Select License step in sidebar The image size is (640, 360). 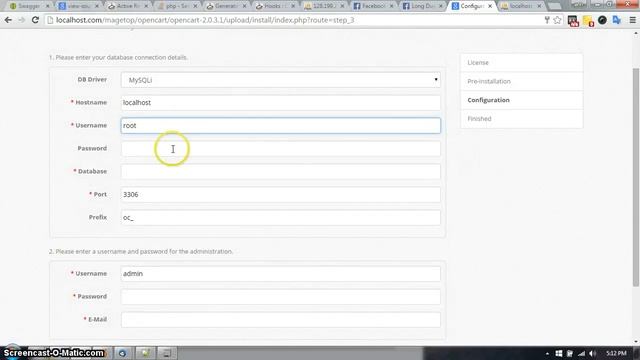pos(522,62)
